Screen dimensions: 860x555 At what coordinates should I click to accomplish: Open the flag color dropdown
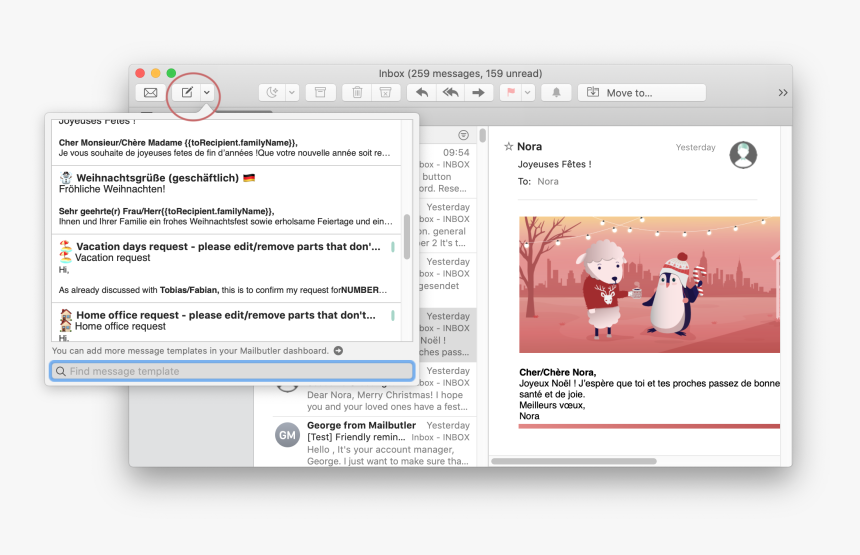click(x=528, y=93)
